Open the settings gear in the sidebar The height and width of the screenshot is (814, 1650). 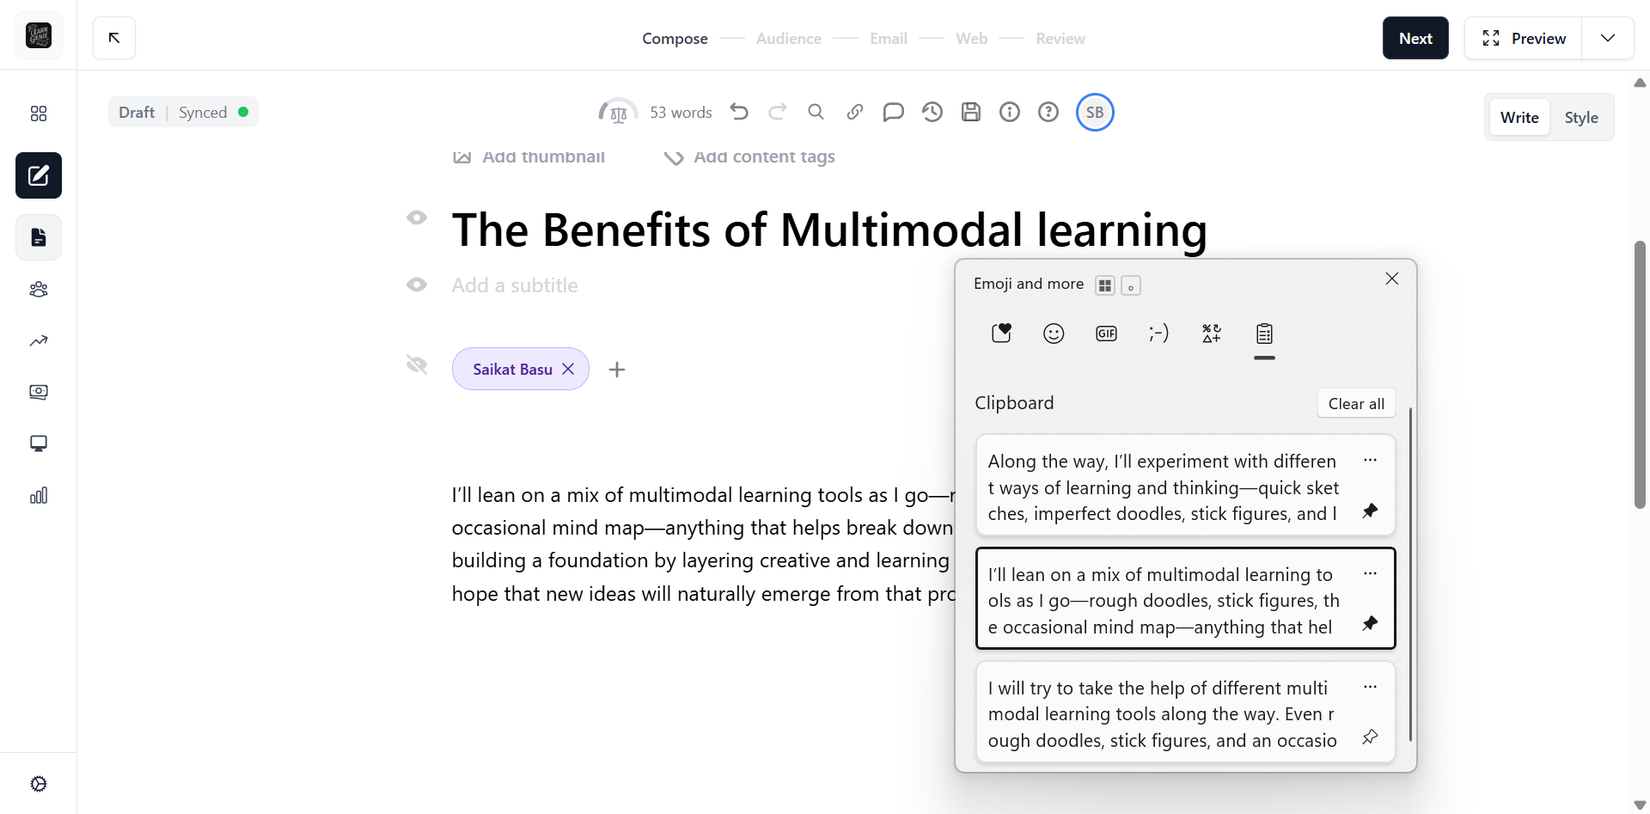tap(38, 784)
